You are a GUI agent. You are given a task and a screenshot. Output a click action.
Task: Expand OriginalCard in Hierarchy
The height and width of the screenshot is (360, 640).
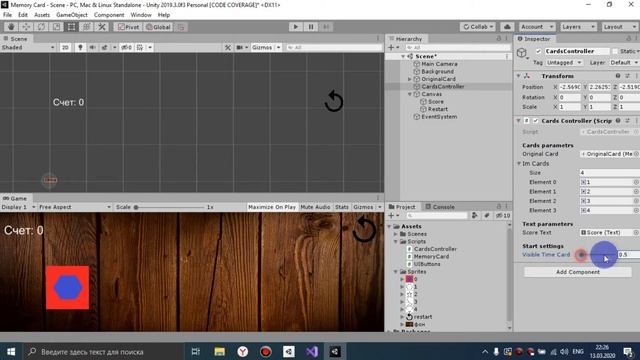click(410, 79)
